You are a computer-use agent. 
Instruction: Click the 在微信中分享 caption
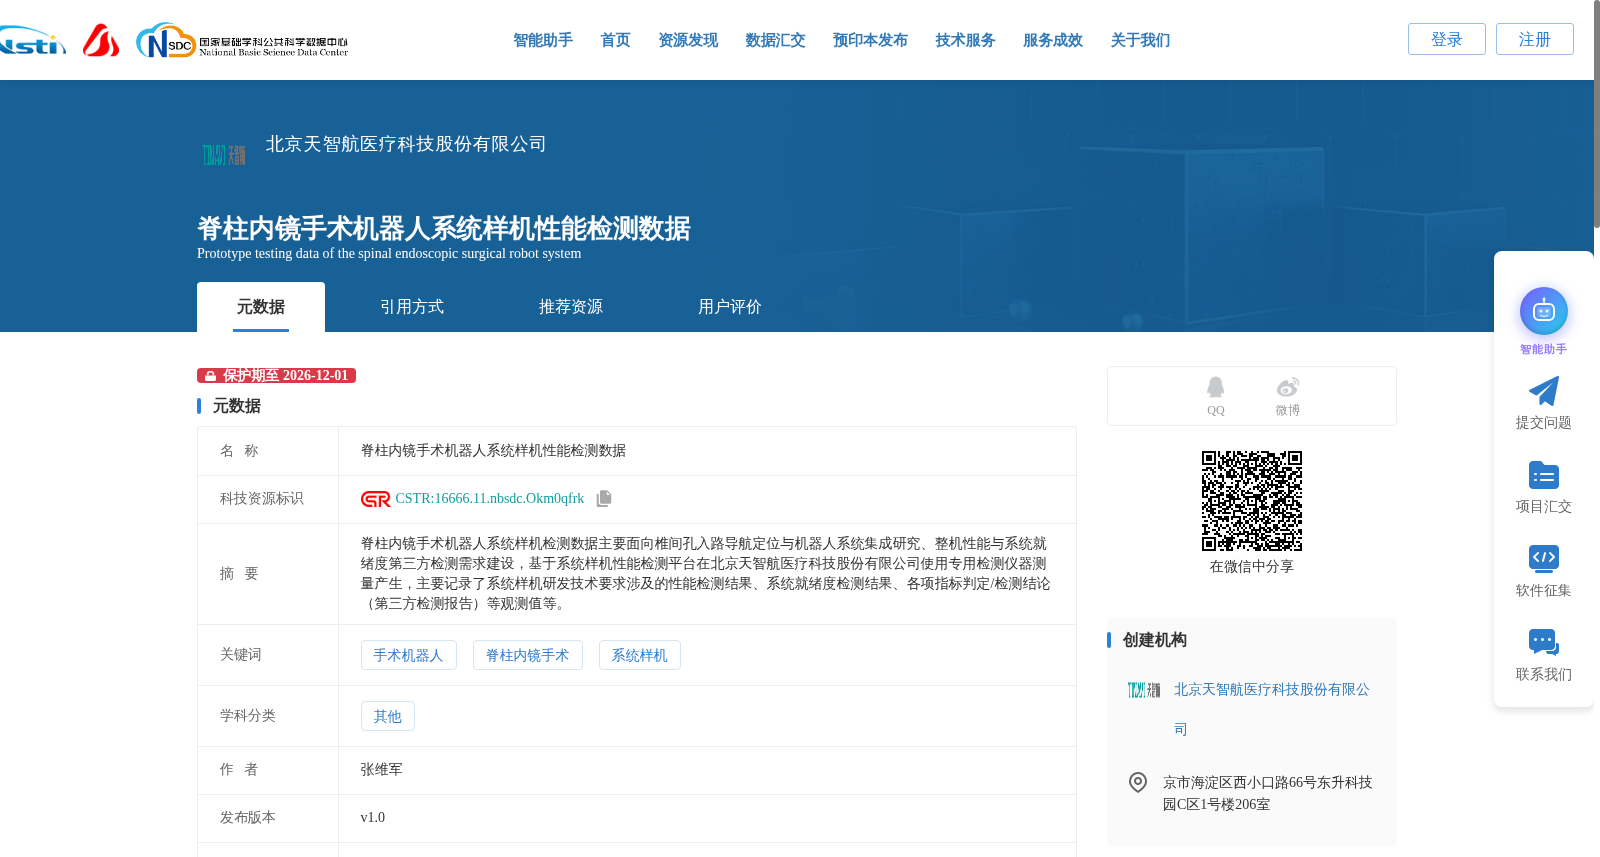click(x=1252, y=566)
